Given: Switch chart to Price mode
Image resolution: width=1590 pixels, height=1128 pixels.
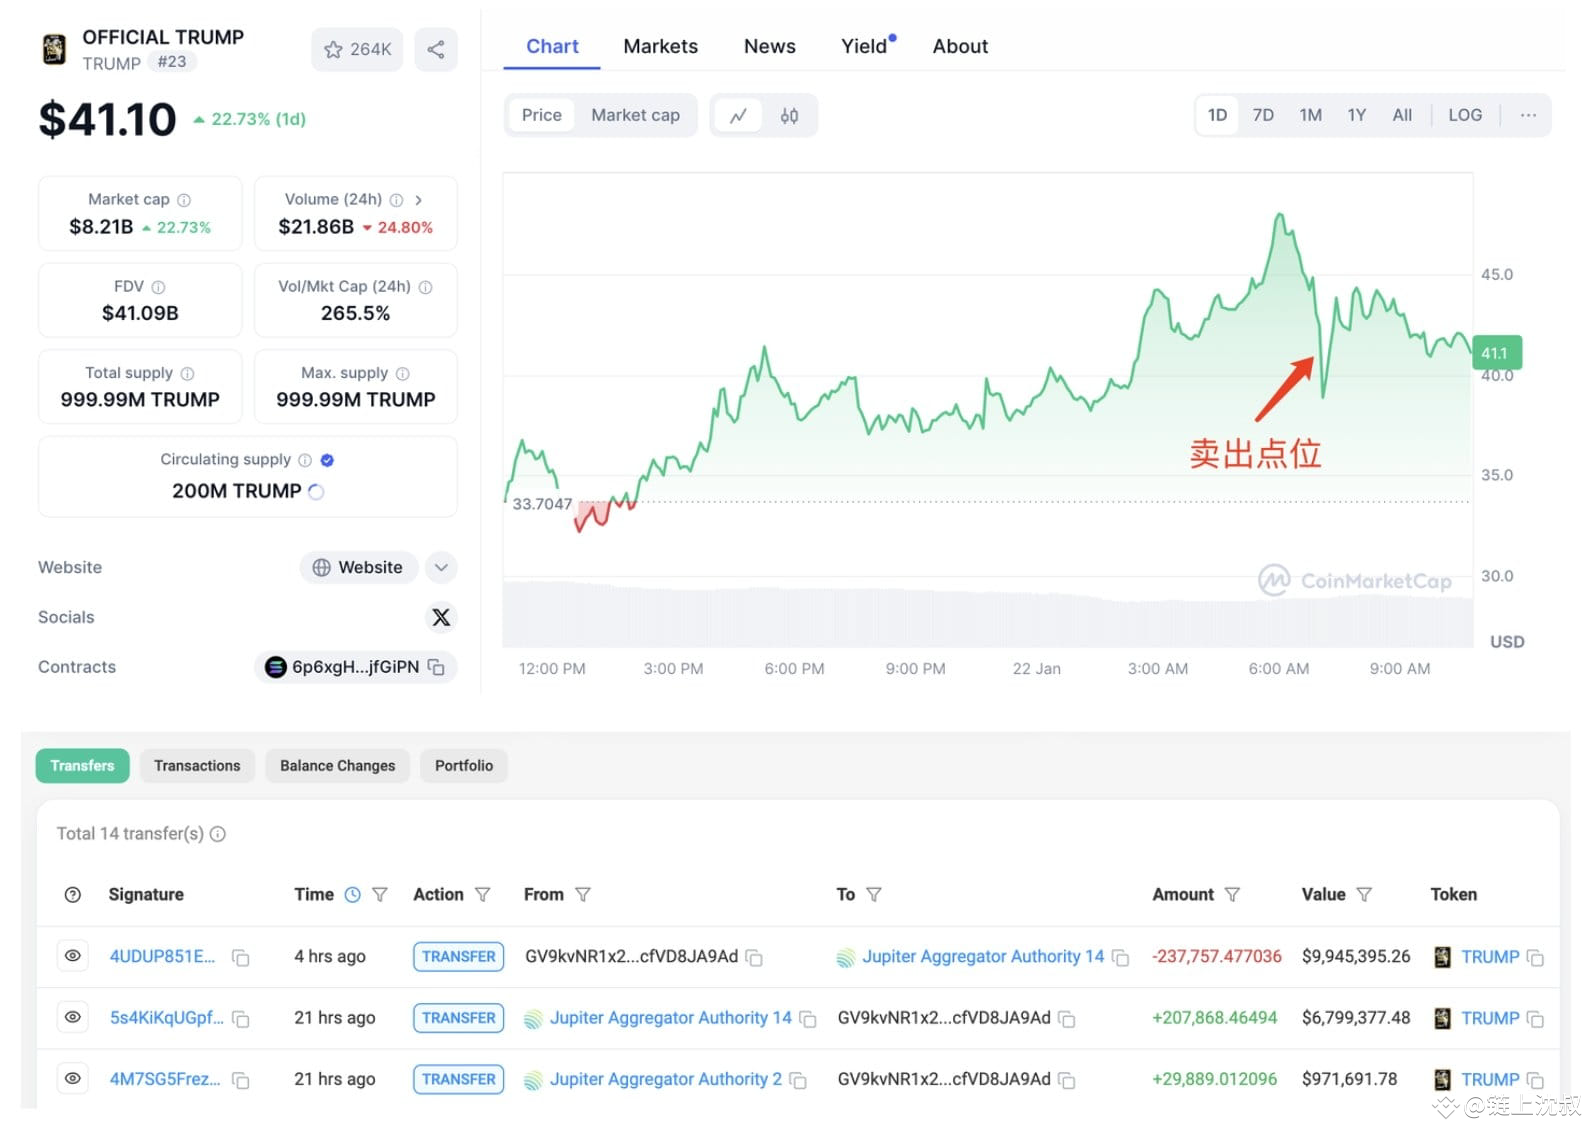Looking at the screenshot, I should click(x=541, y=115).
